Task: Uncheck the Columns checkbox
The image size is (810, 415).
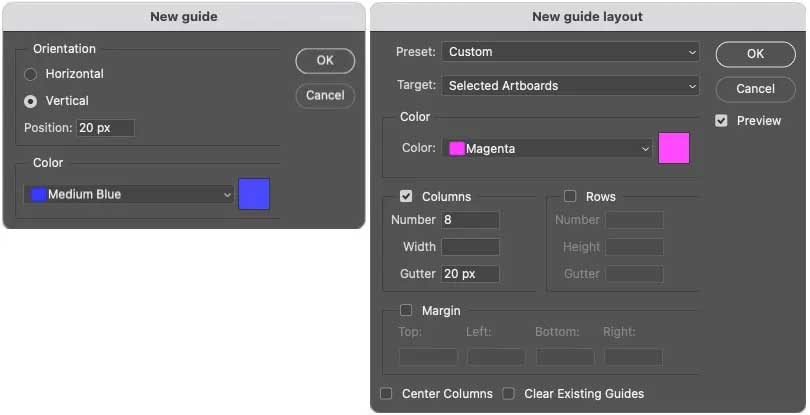Action: point(407,197)
